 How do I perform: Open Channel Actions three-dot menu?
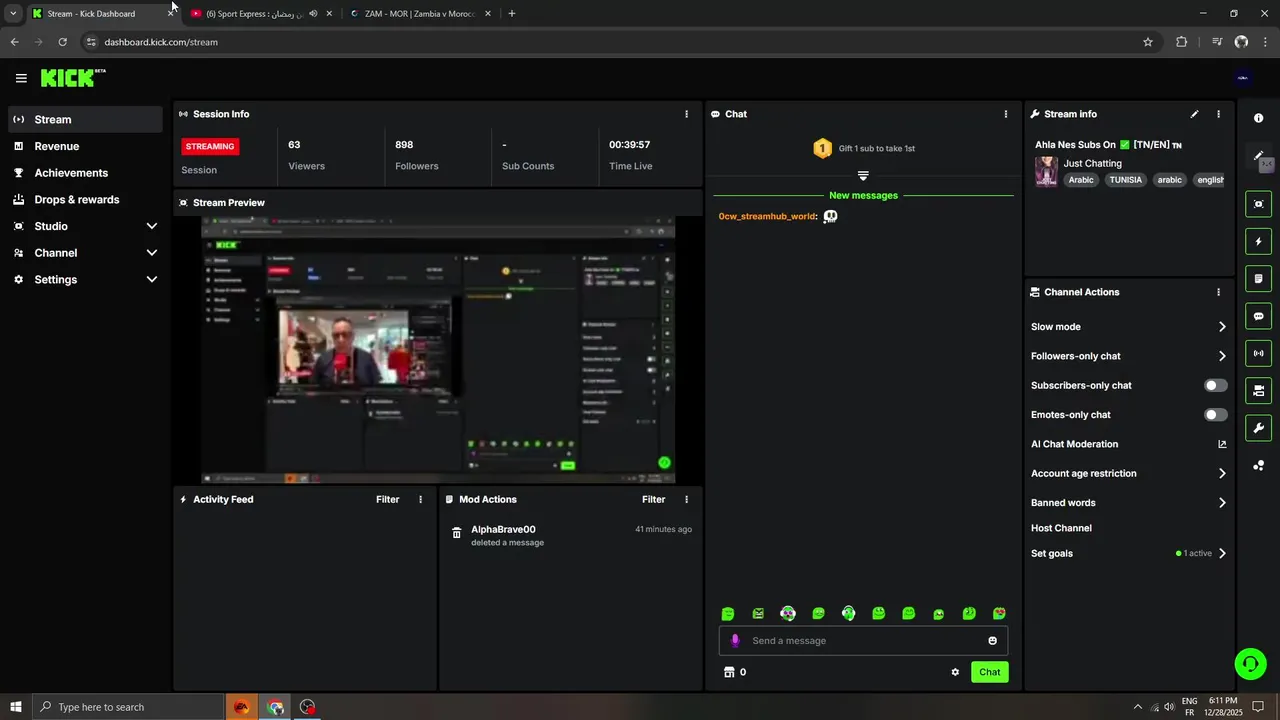point(1218,292)
